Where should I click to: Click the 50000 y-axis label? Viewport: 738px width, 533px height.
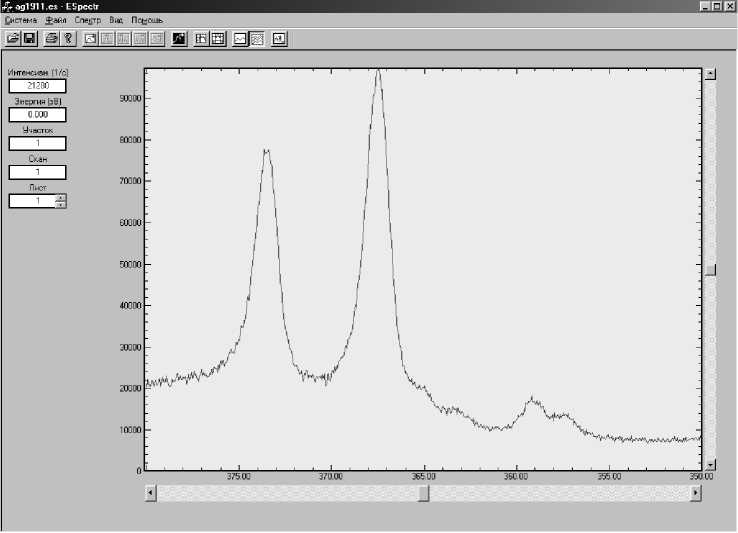[x=130, y=264]
